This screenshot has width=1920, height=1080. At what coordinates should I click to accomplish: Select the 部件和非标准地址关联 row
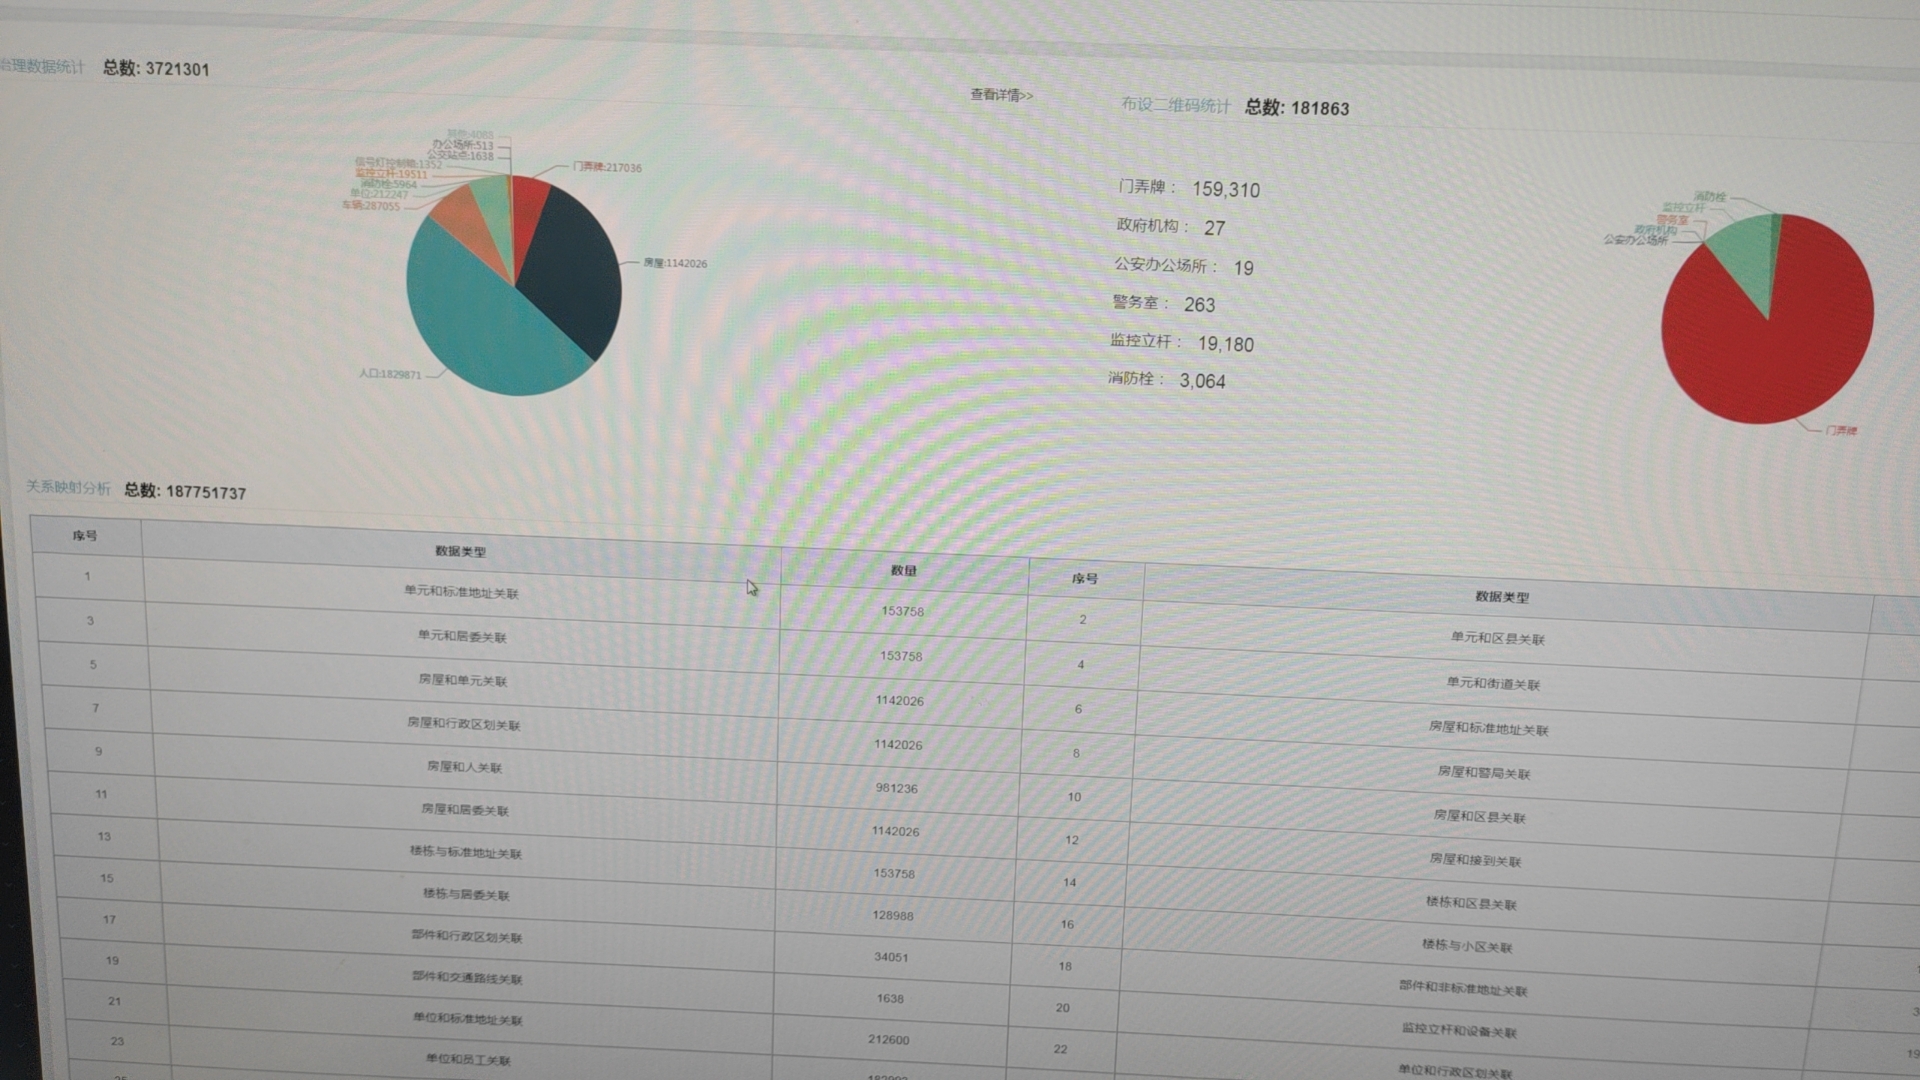[1462, 989]
